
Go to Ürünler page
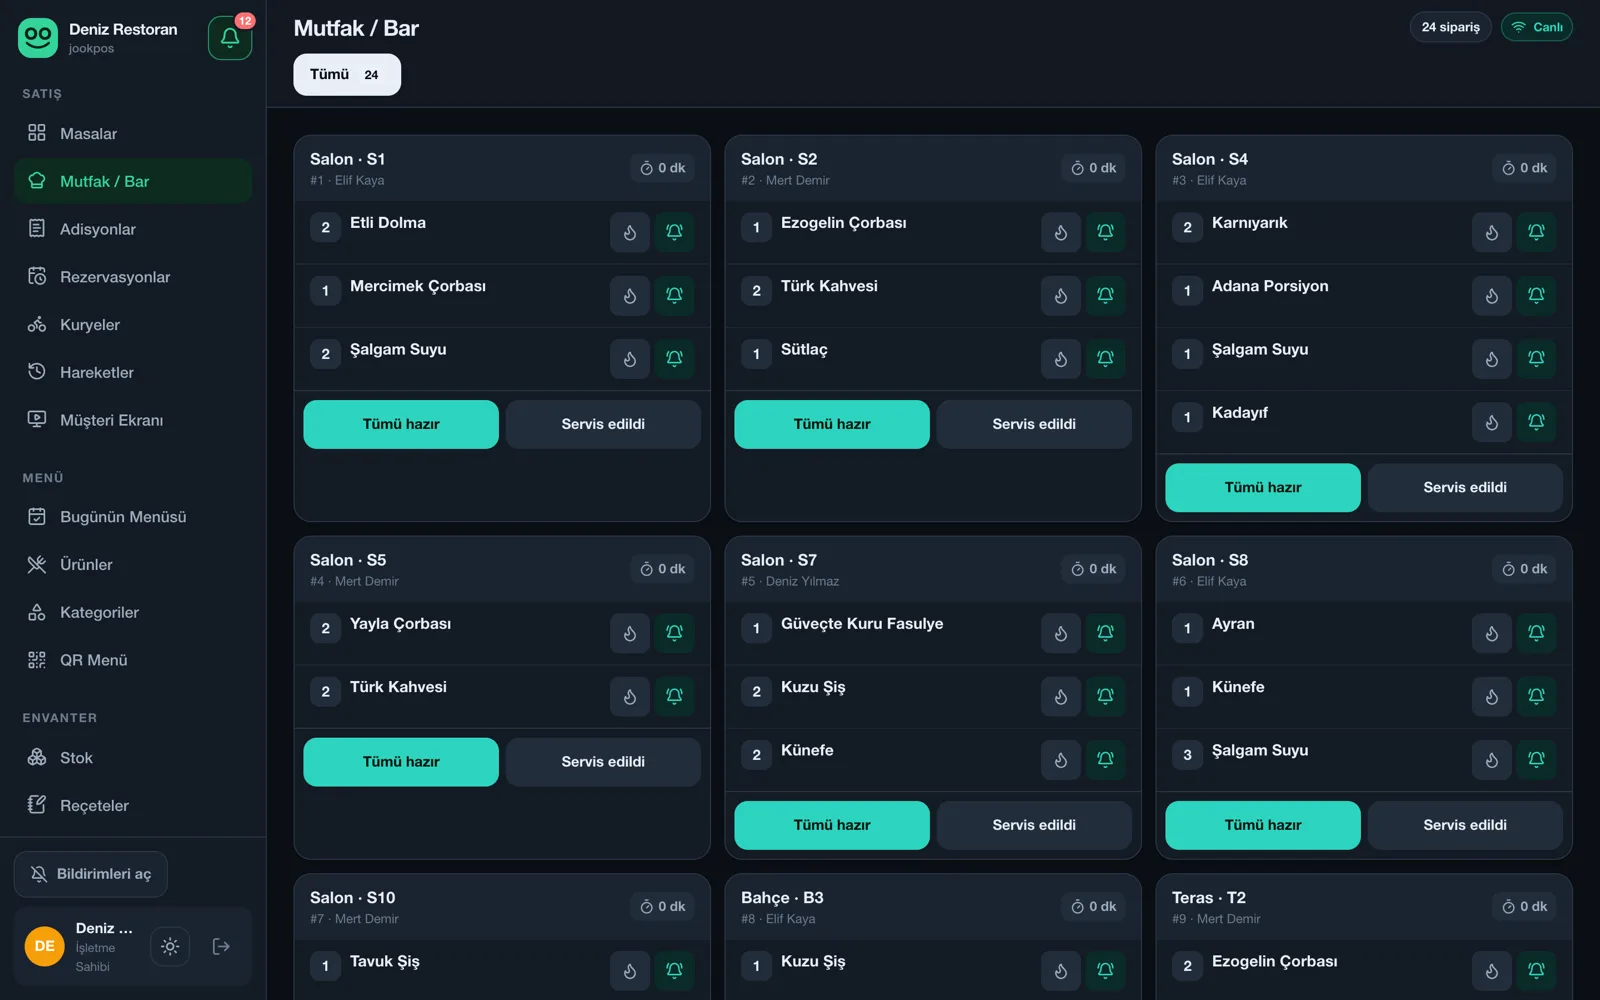133,565
